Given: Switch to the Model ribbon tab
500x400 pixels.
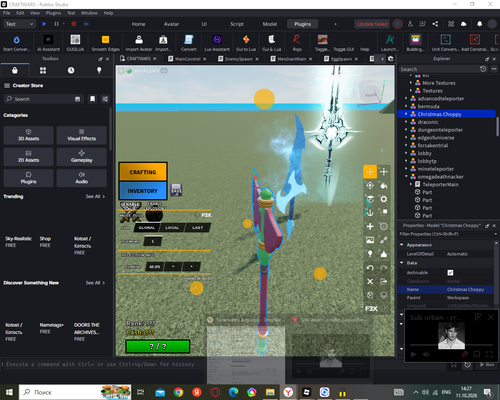Looking at the screenshot, I should (270, 24).
